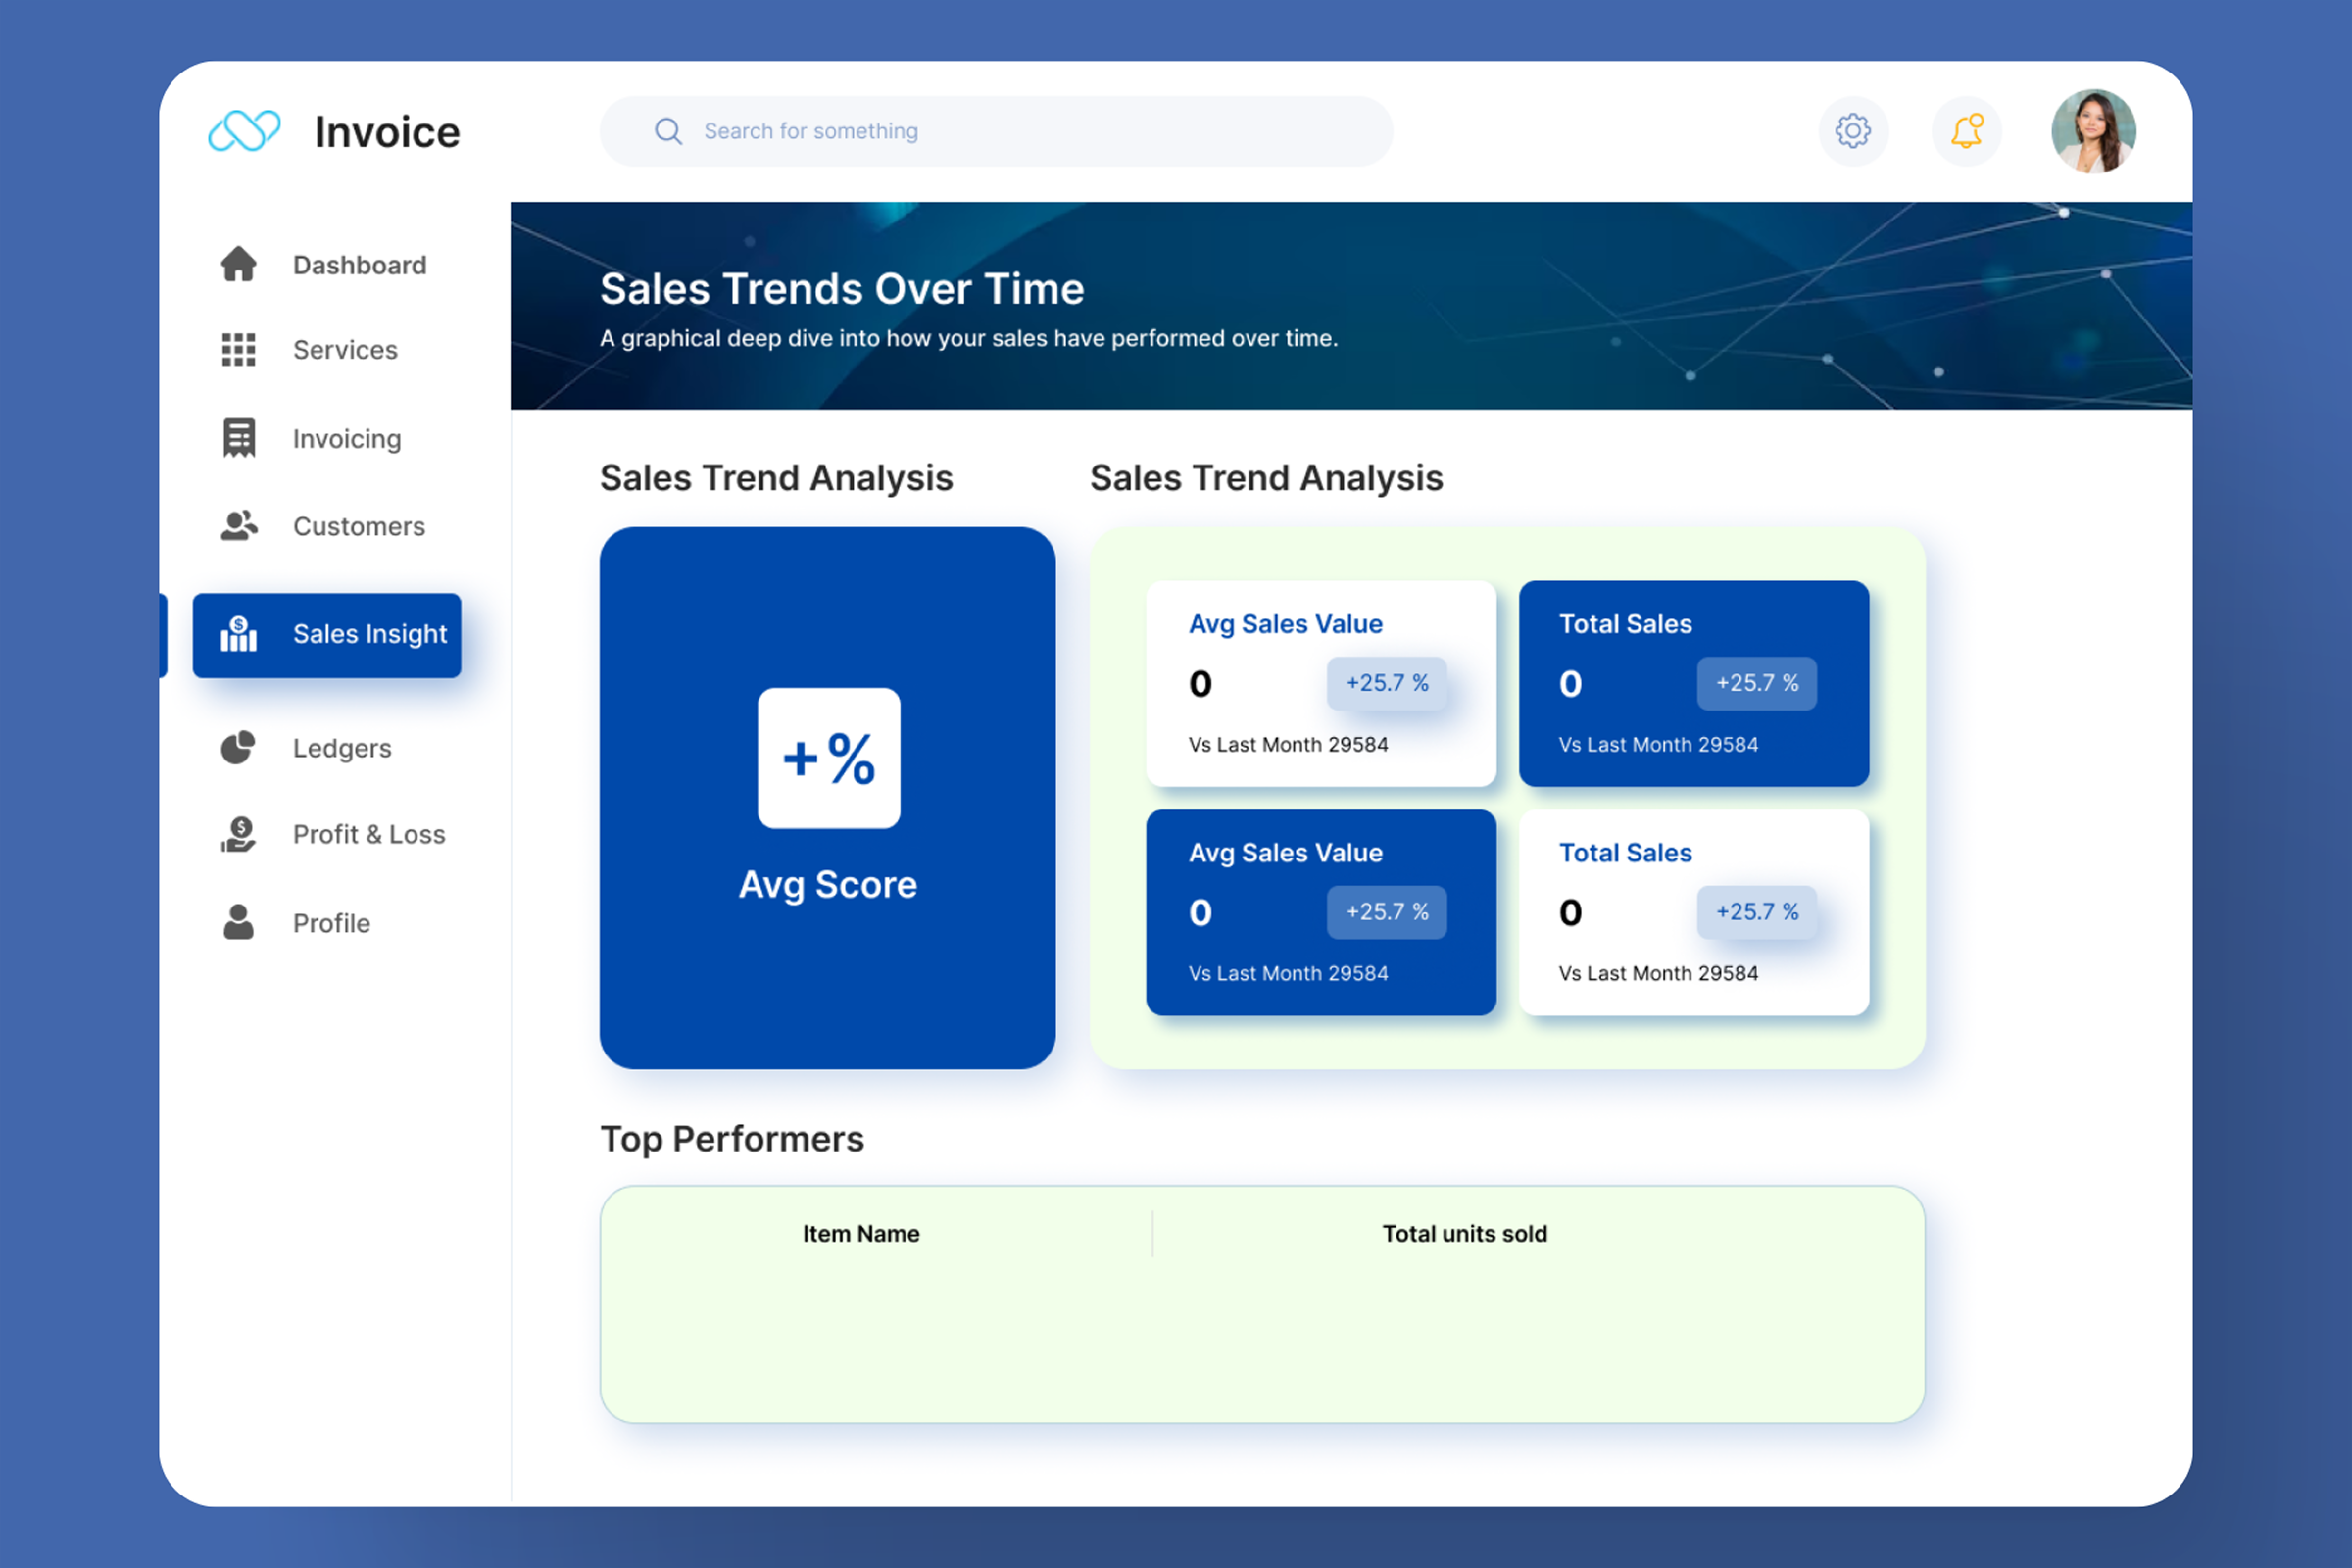Click the Item Name column header
This screenshot has height=1568, width=2352.
[861, 1234]
